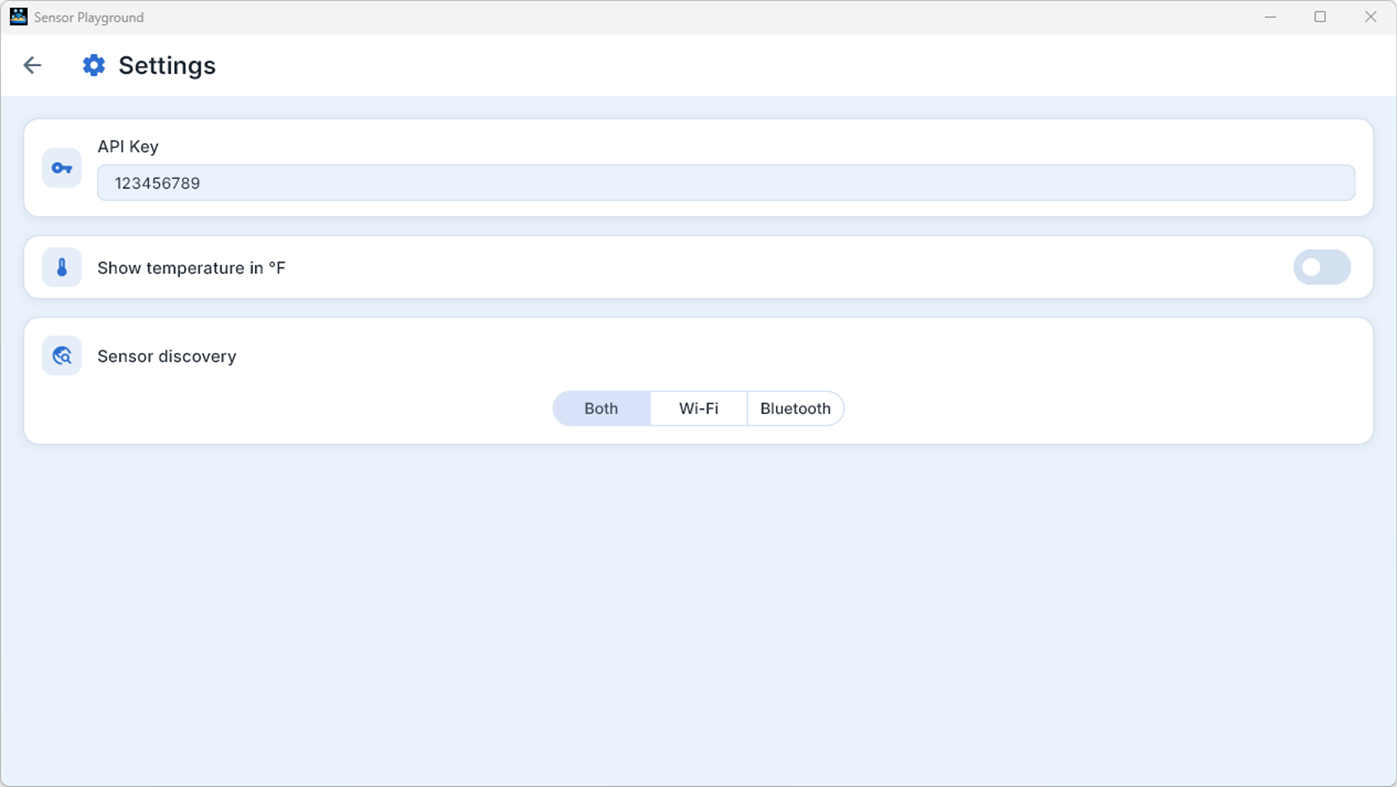Click the Sensor Playground app icon in title bar

(18, 17)
